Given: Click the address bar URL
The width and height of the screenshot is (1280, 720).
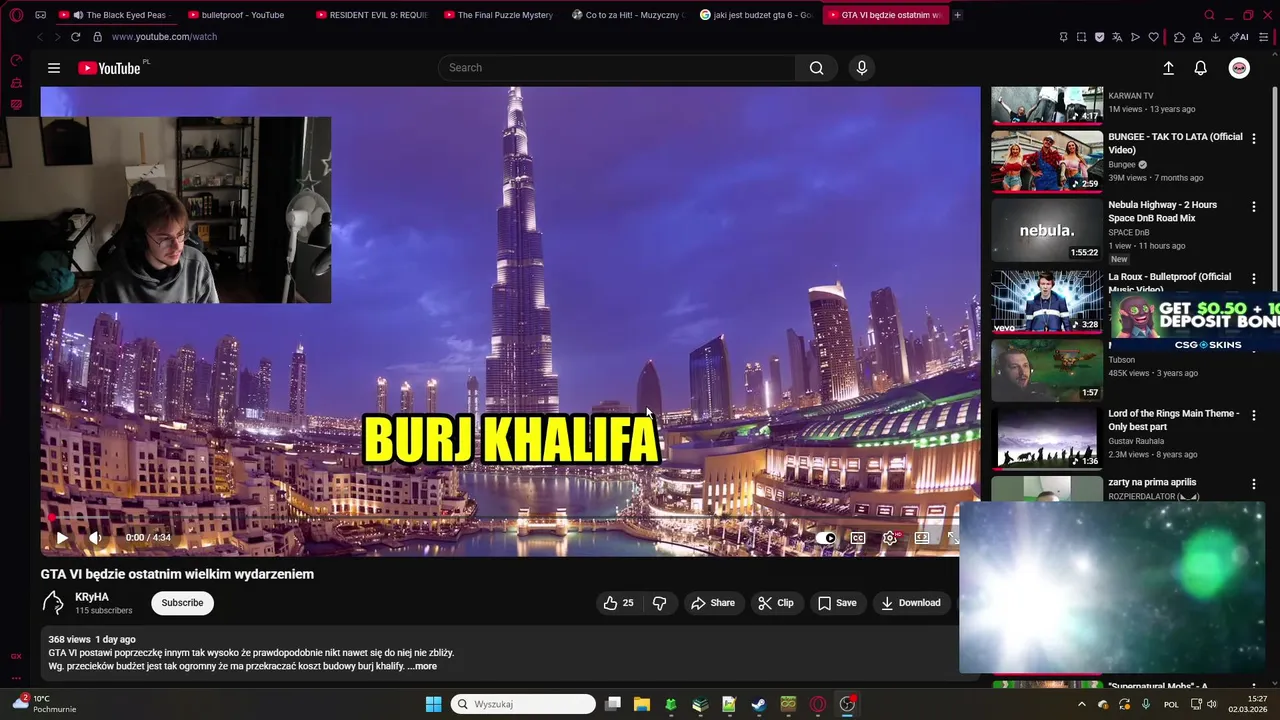Looking at the screenshot, I should tap(164, 37).
